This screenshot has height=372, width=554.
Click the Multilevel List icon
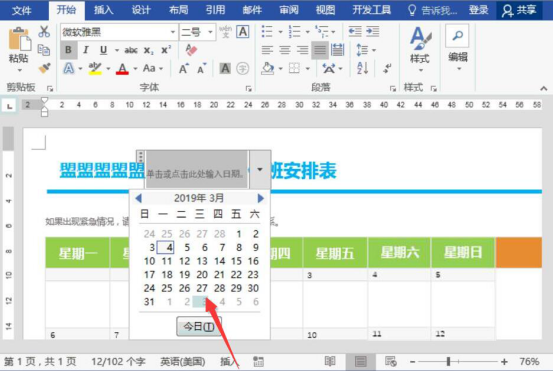[322, 32]
